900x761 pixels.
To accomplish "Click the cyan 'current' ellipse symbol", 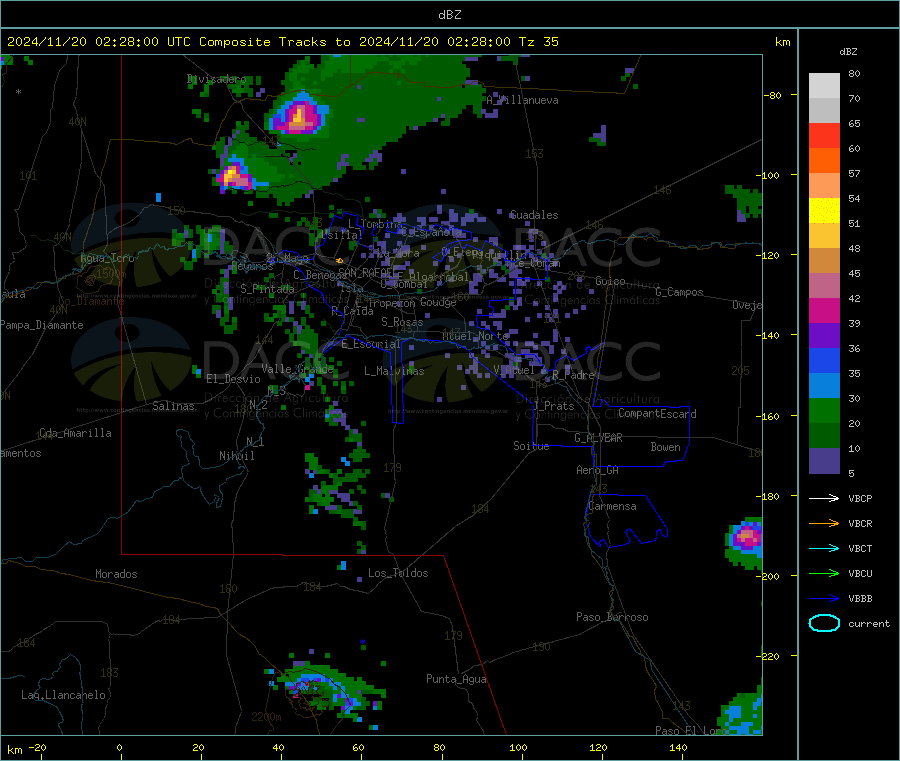I will click(x=824, y=623).
